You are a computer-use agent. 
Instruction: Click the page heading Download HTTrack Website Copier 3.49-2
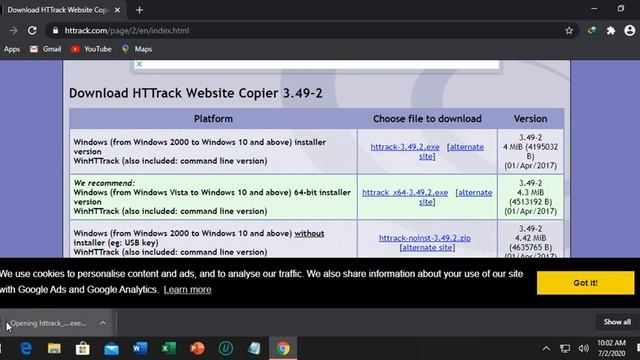tap(196, 93)
